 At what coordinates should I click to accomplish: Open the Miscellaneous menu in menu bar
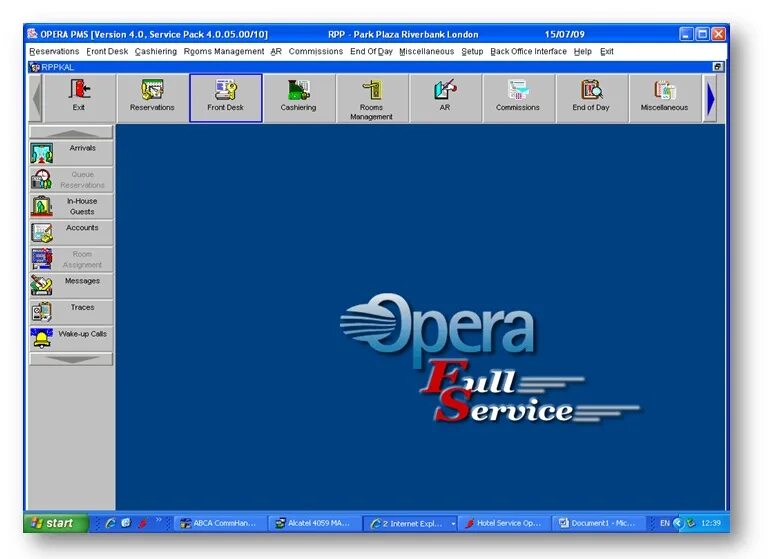[x=426, y=51]
